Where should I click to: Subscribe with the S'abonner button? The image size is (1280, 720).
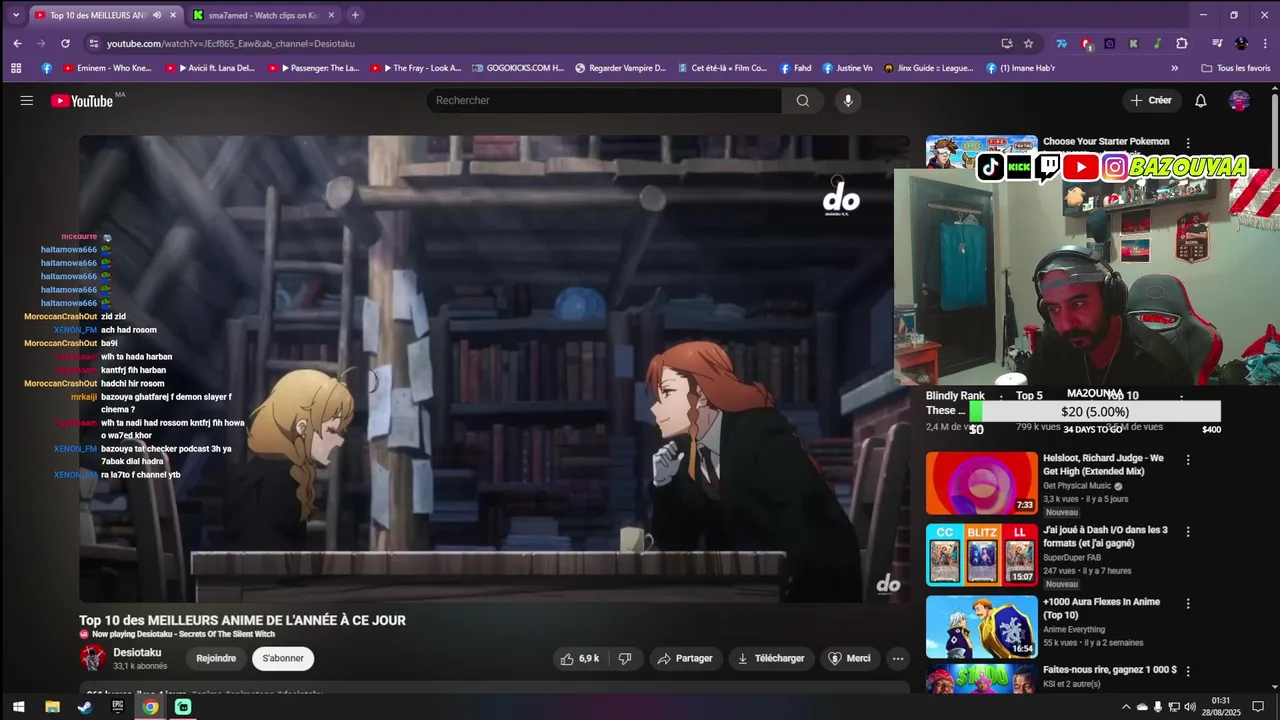click(283, 658)
